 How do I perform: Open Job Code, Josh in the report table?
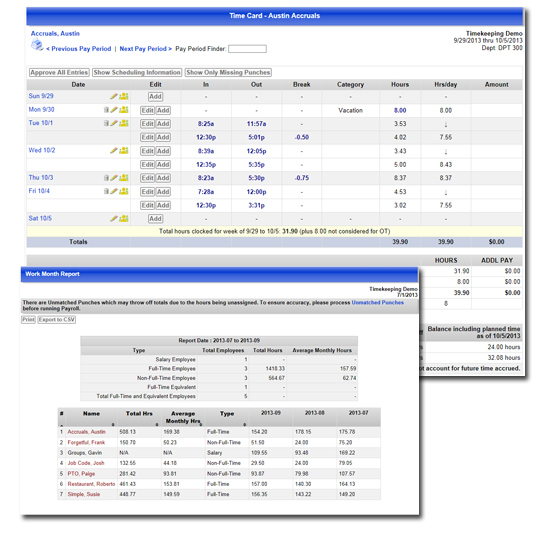[x=86, y=463]
